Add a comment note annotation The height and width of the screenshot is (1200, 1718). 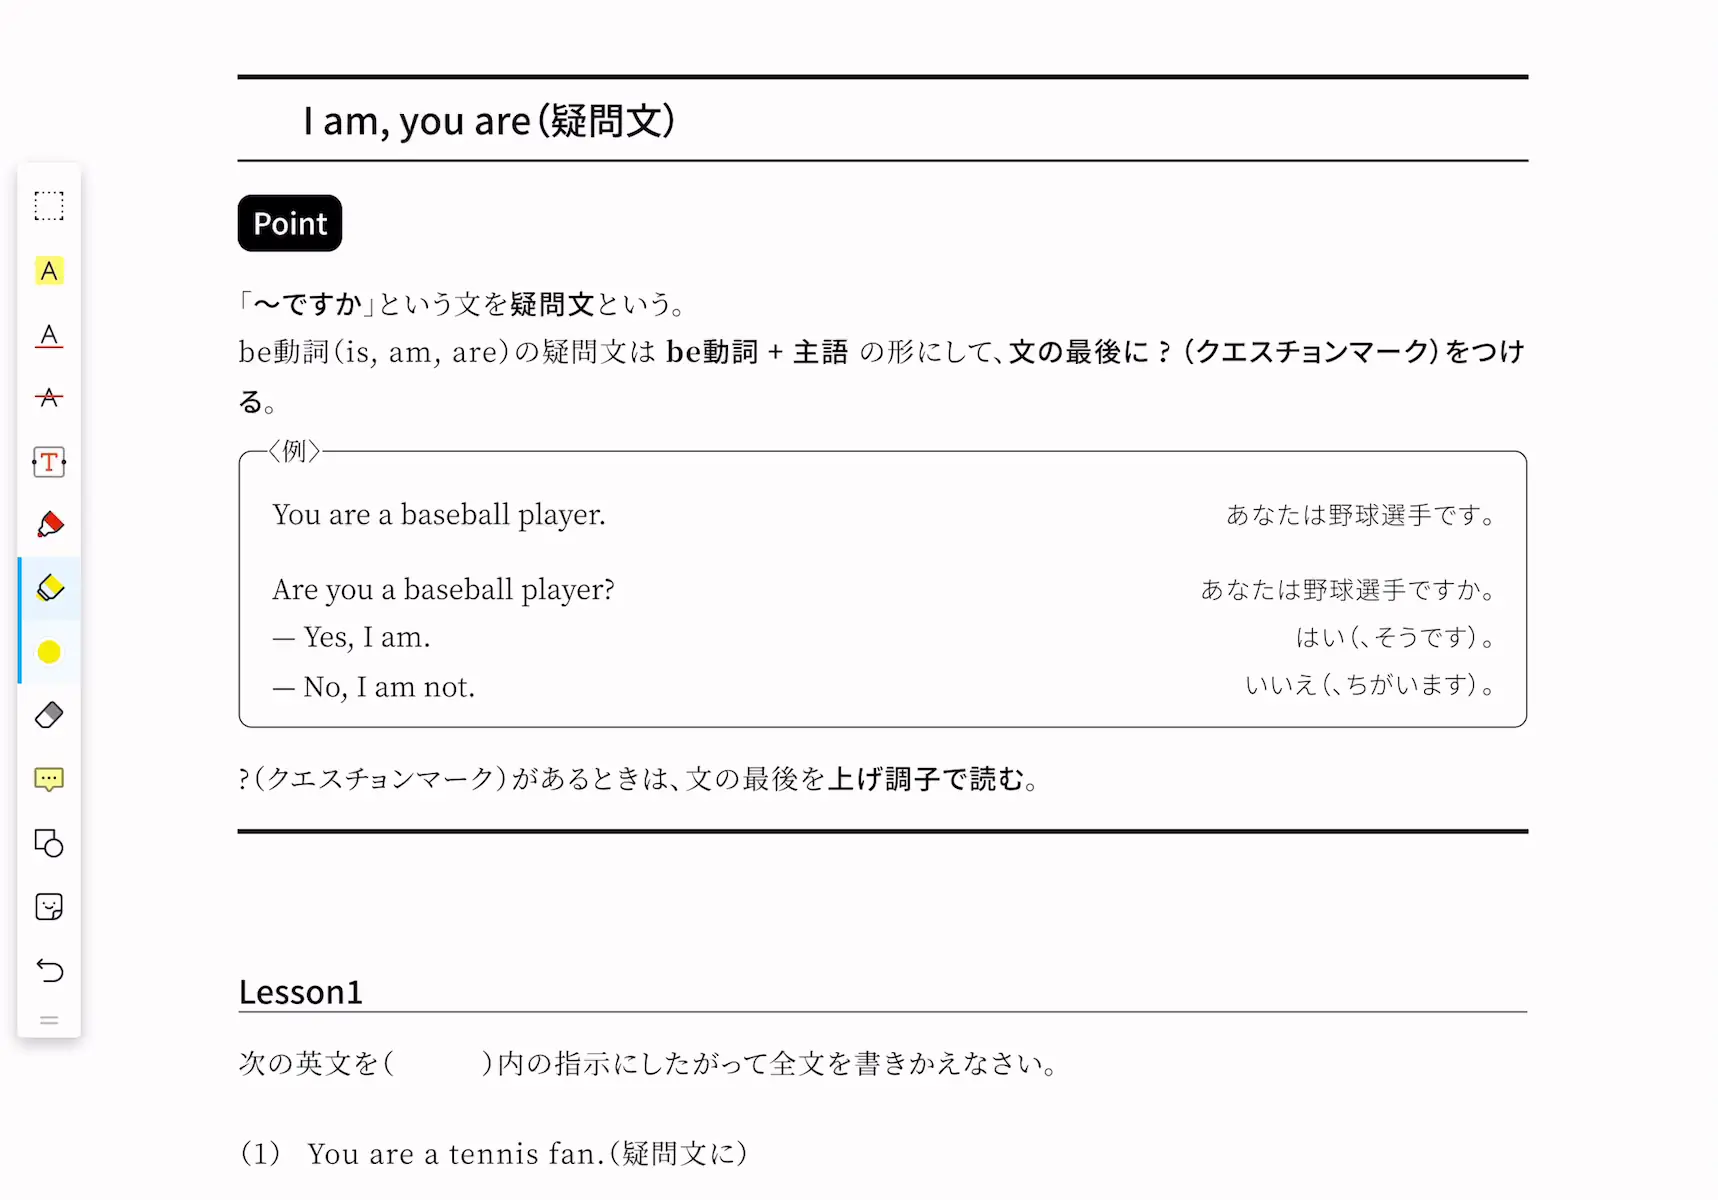pos(49,779)
